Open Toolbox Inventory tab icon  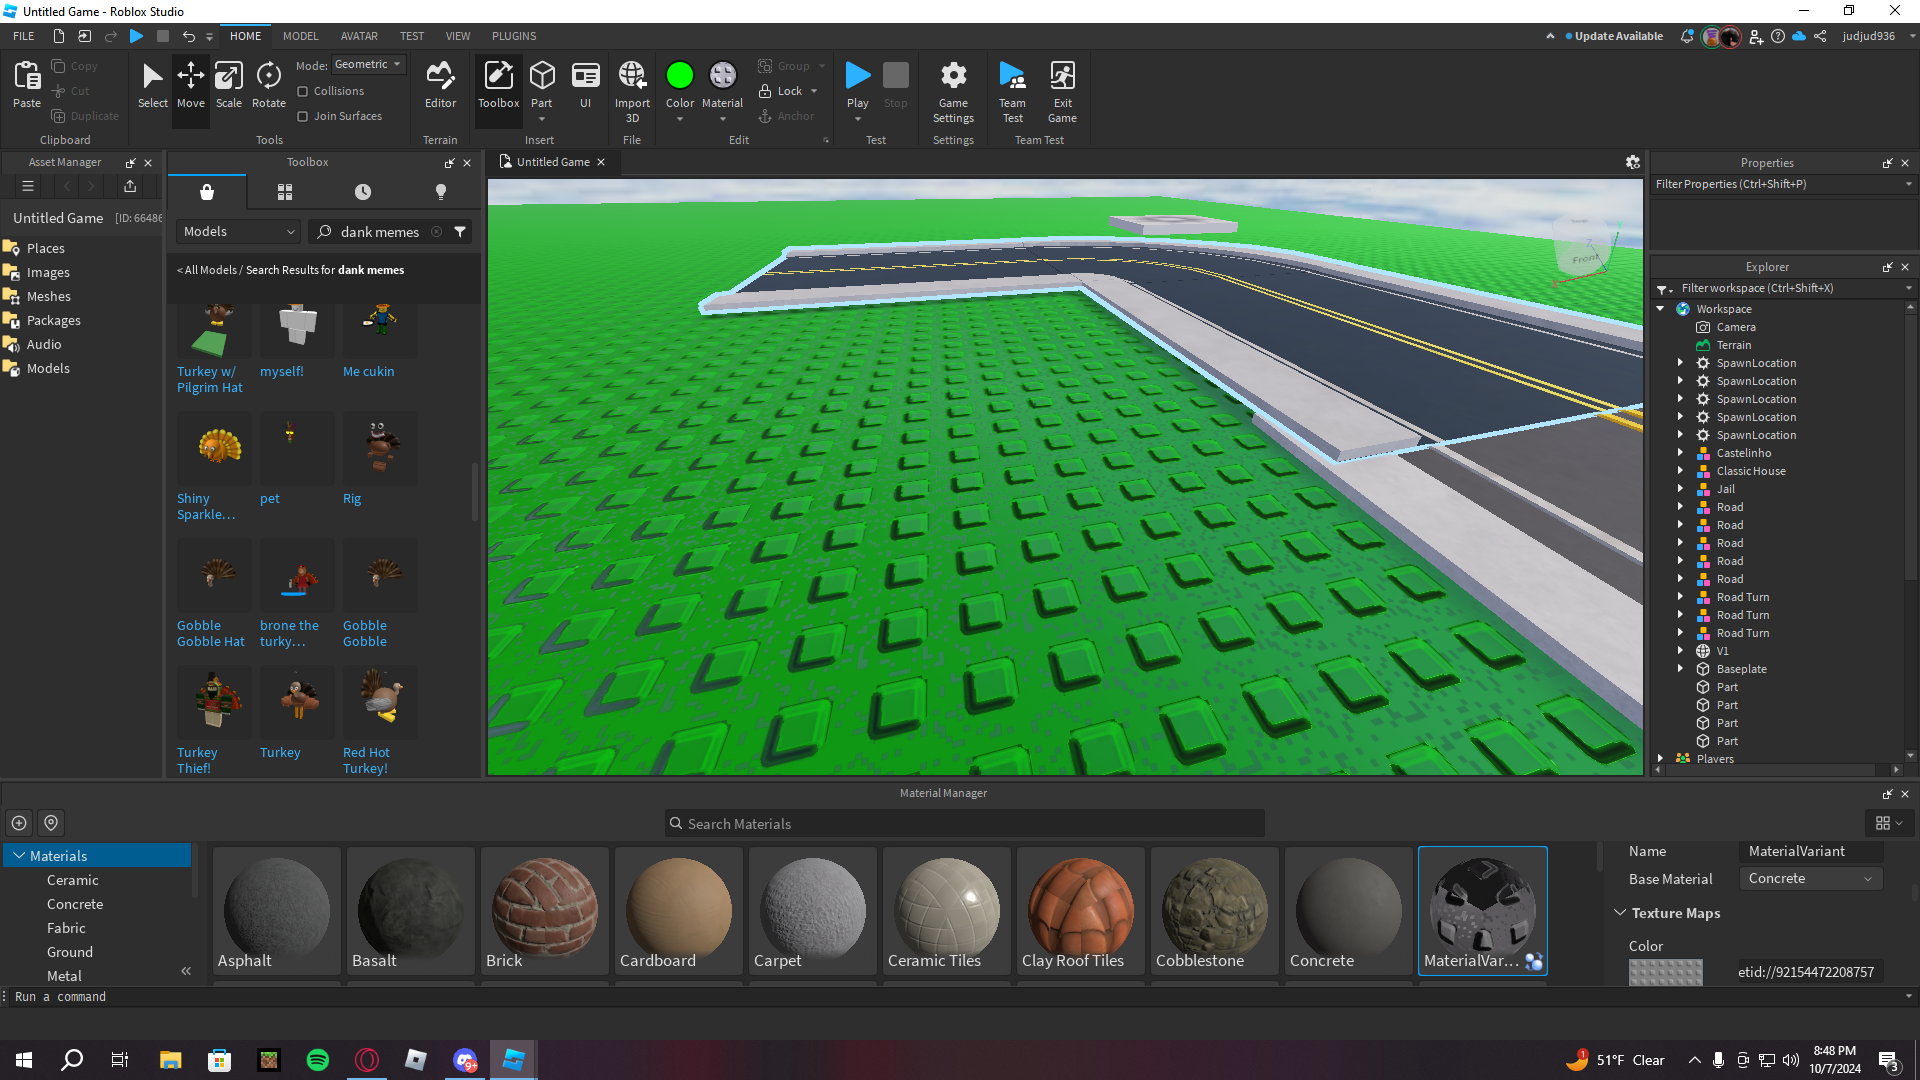tap(285, 191)
